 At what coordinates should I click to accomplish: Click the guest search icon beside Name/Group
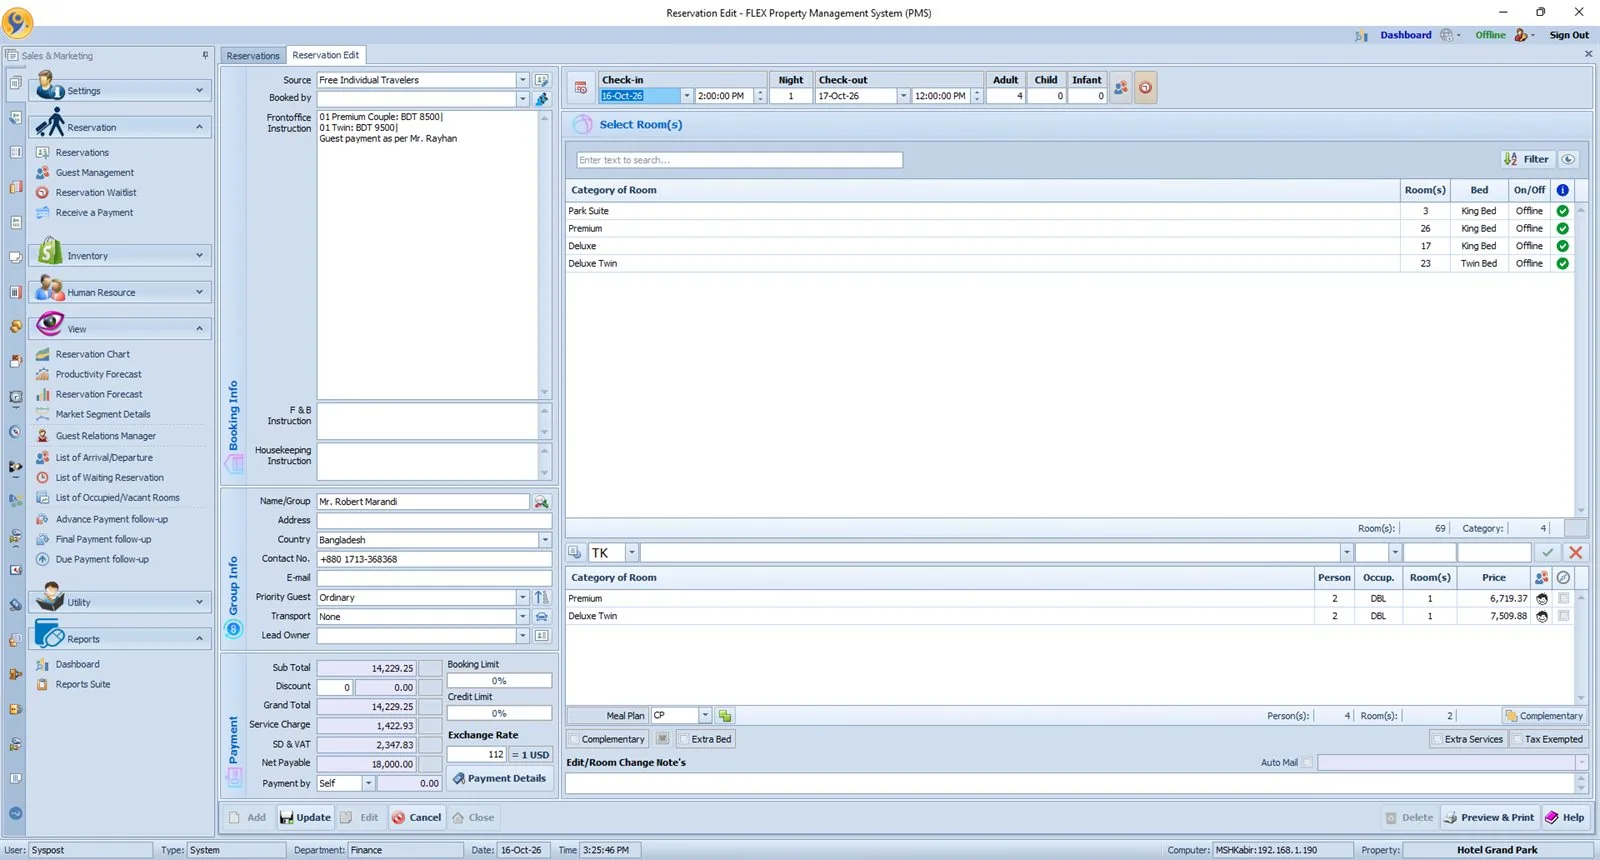click(541, 502)
